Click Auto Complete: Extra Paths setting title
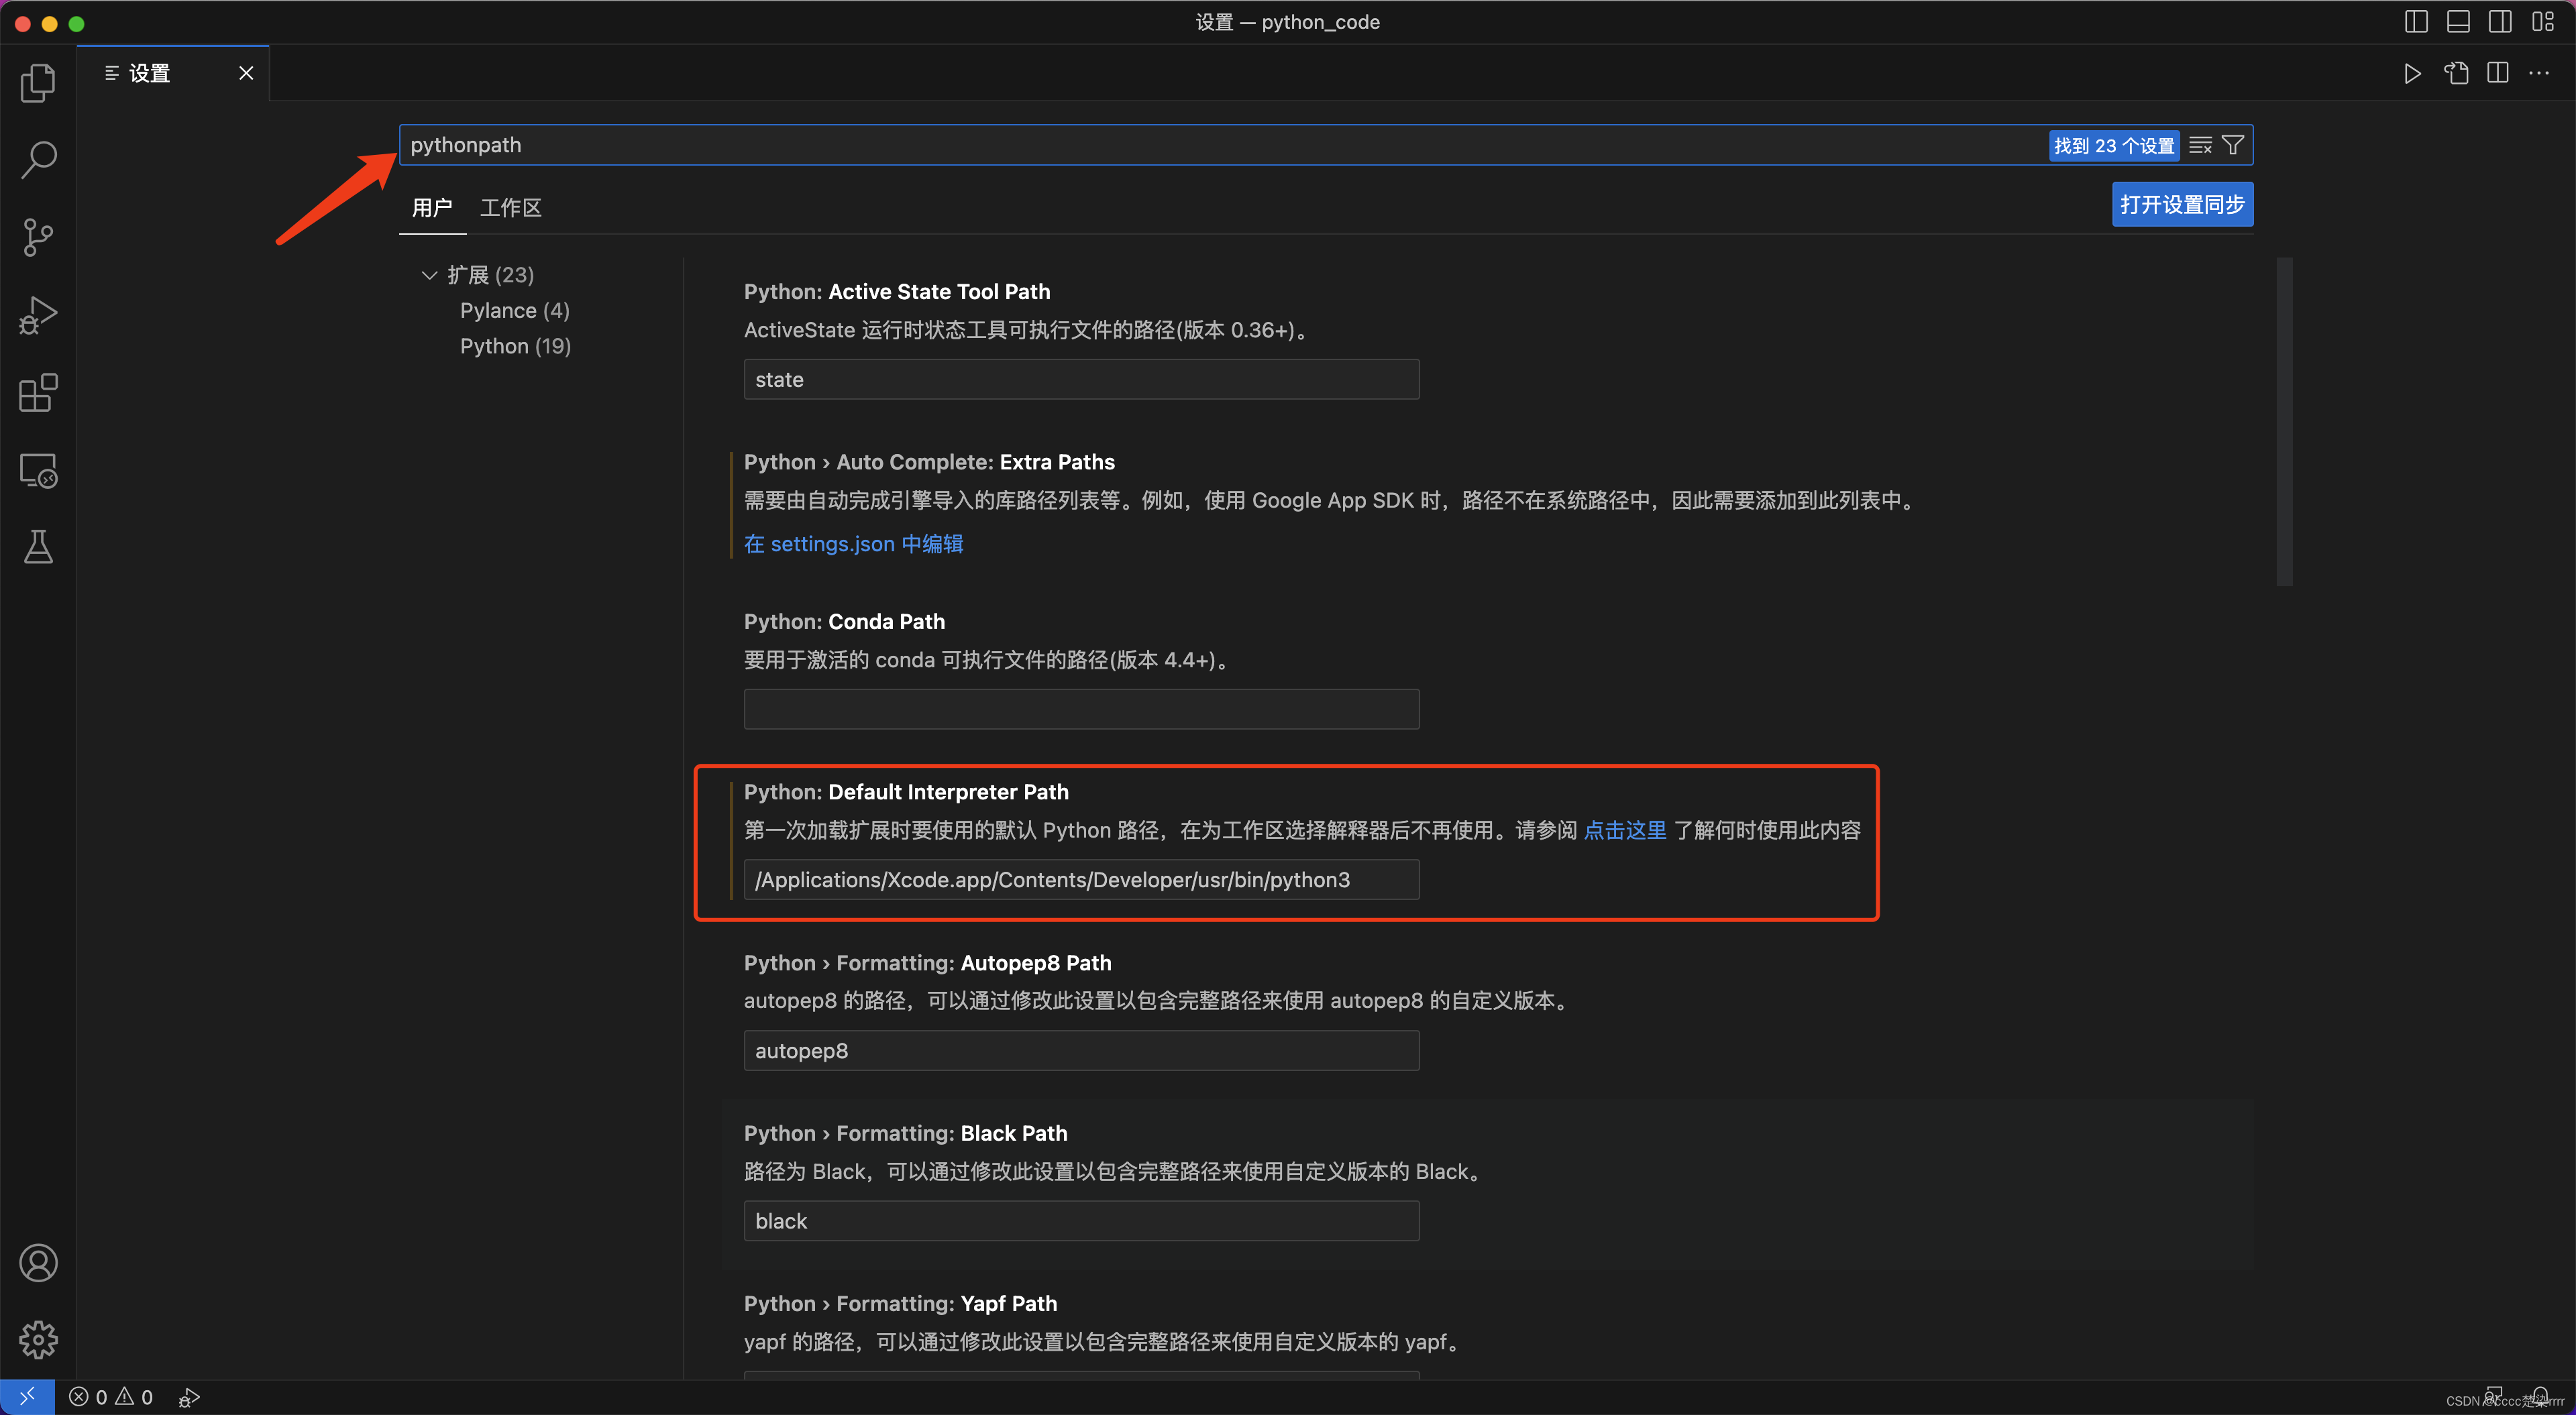 tap(929, 462)
